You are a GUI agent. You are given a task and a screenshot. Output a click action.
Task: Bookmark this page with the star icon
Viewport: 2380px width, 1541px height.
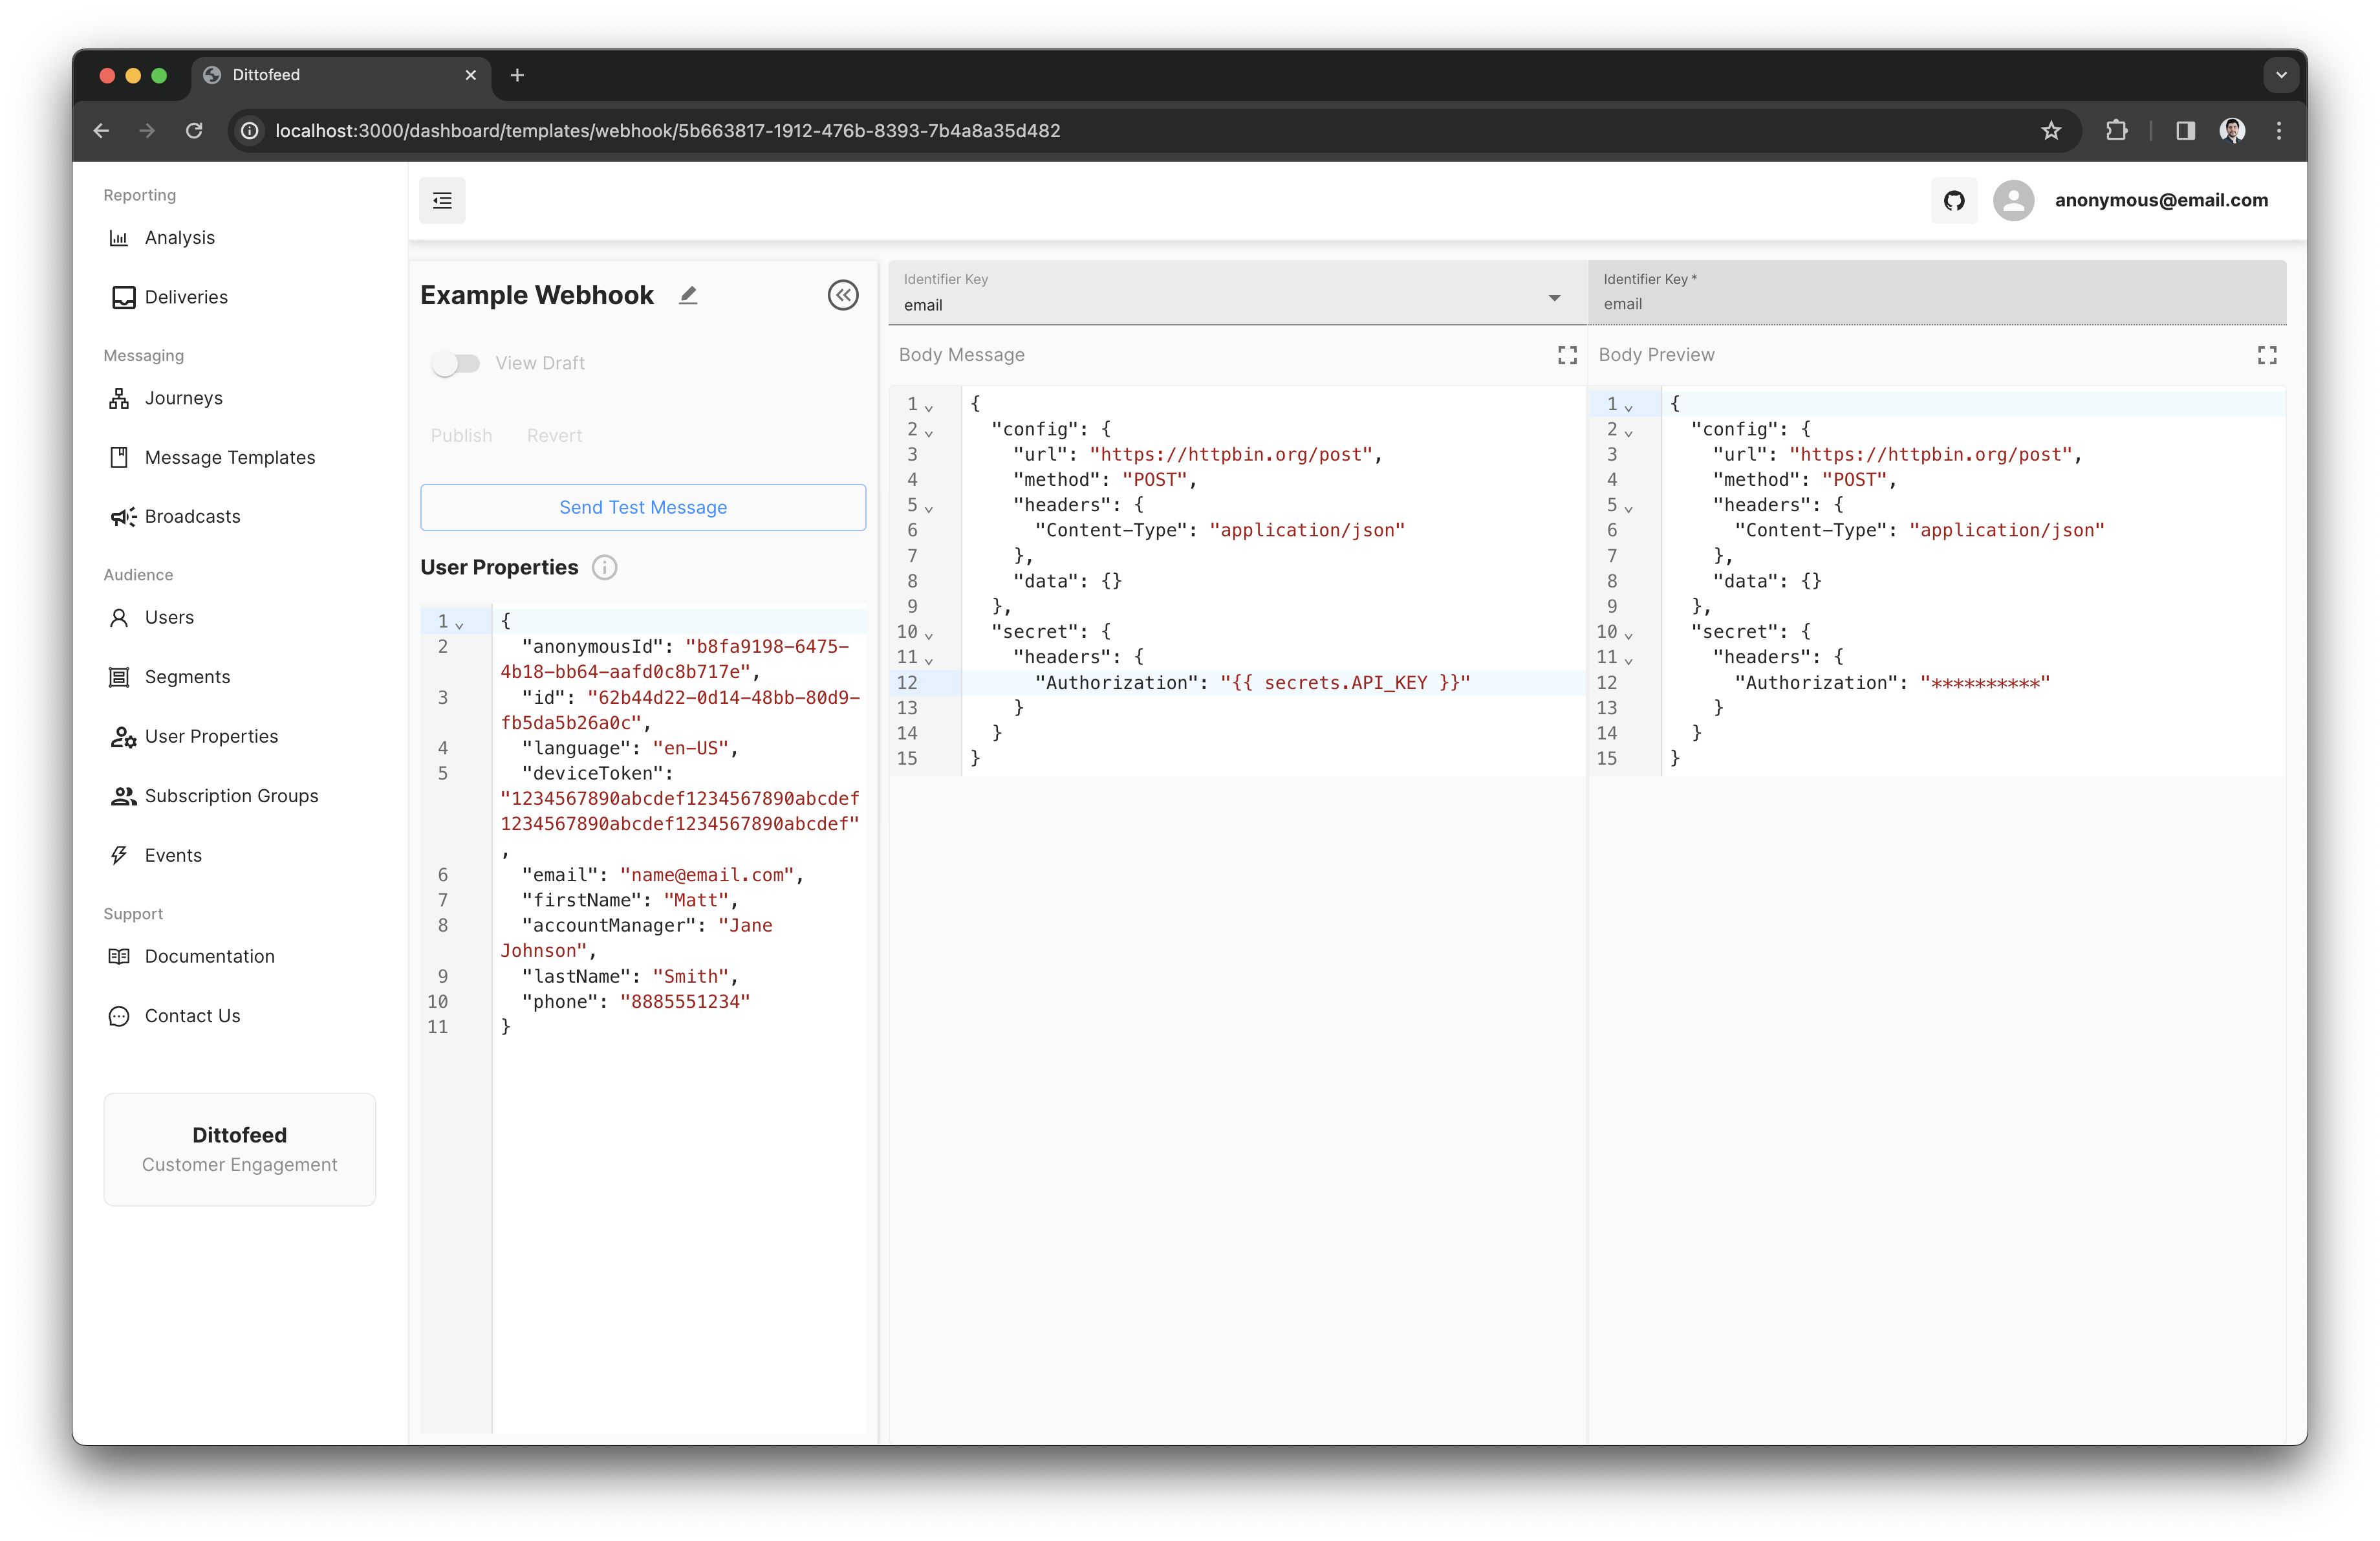[x=2051, y=131]
